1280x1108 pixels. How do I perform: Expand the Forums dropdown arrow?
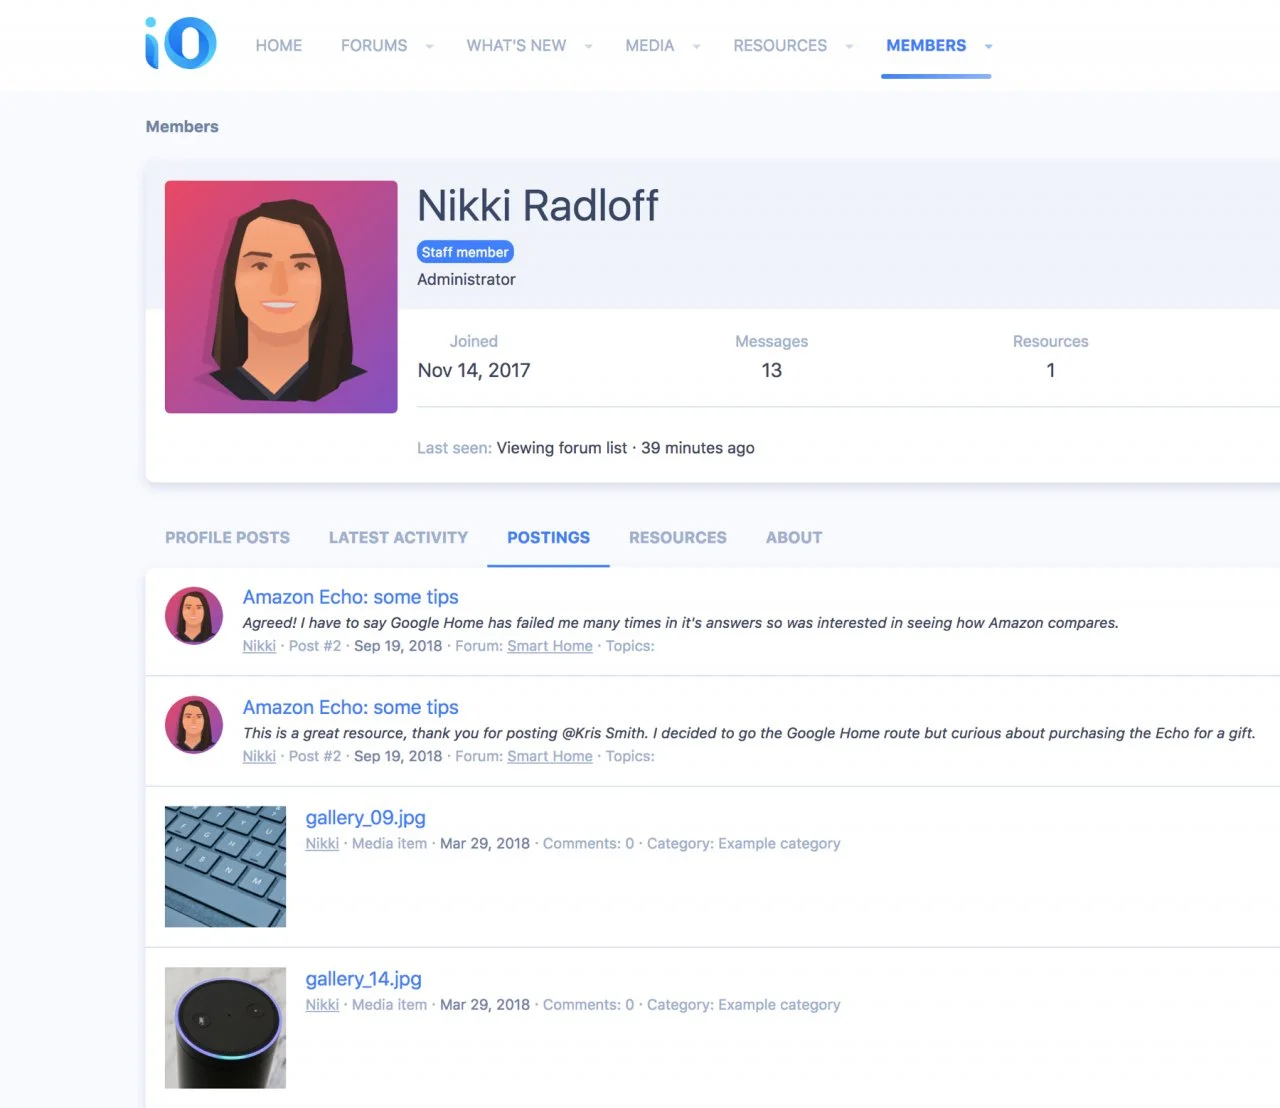click(430, 46)
